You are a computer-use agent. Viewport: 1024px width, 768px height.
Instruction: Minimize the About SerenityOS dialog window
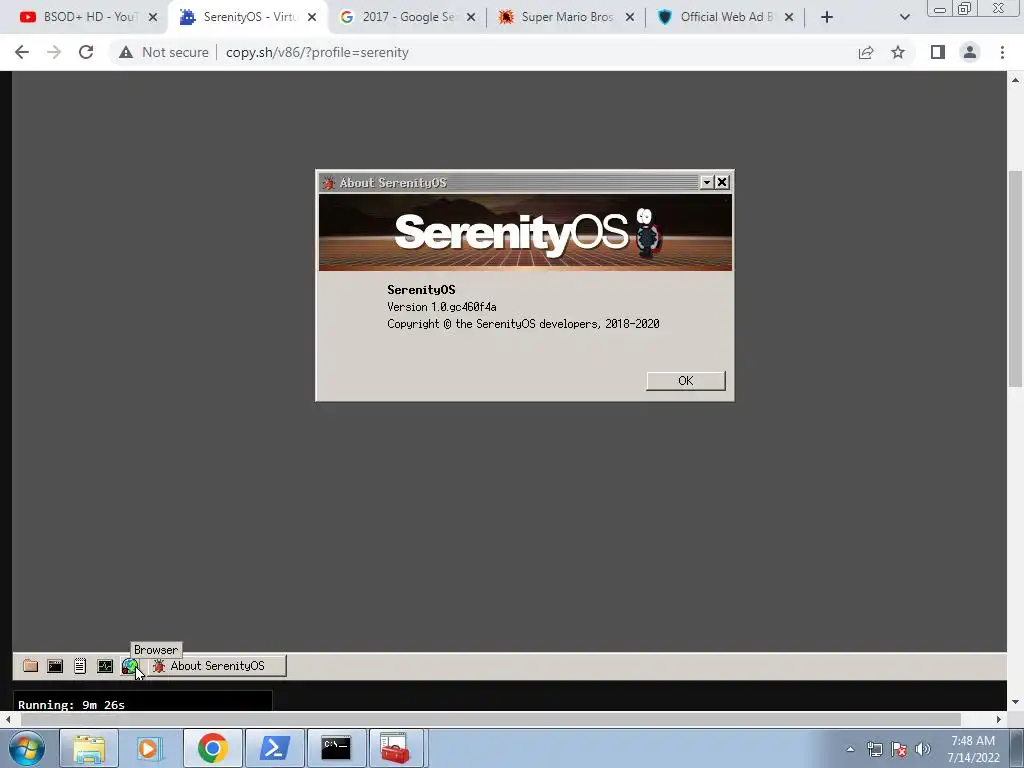coord(707,182)
